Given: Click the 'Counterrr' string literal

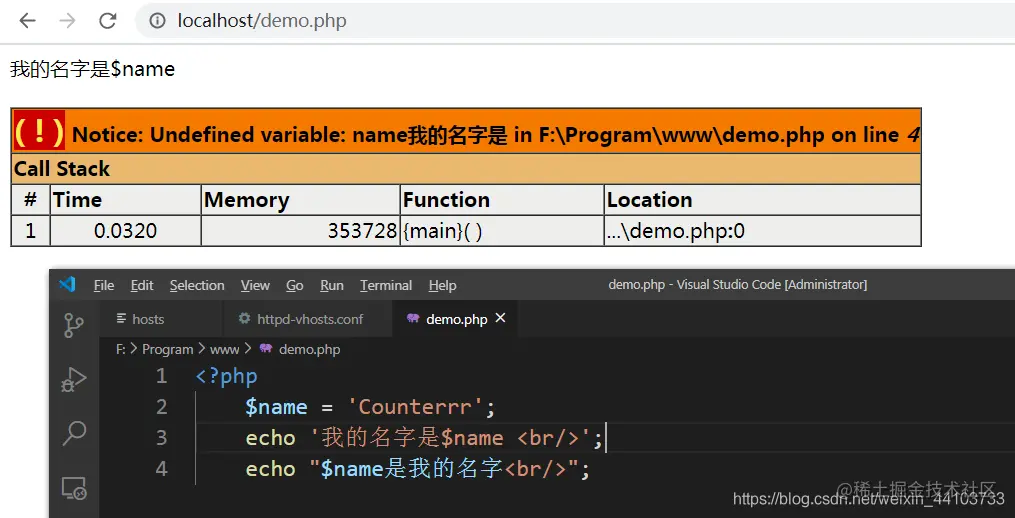Looking at the screenshot, I should point(416,407).
